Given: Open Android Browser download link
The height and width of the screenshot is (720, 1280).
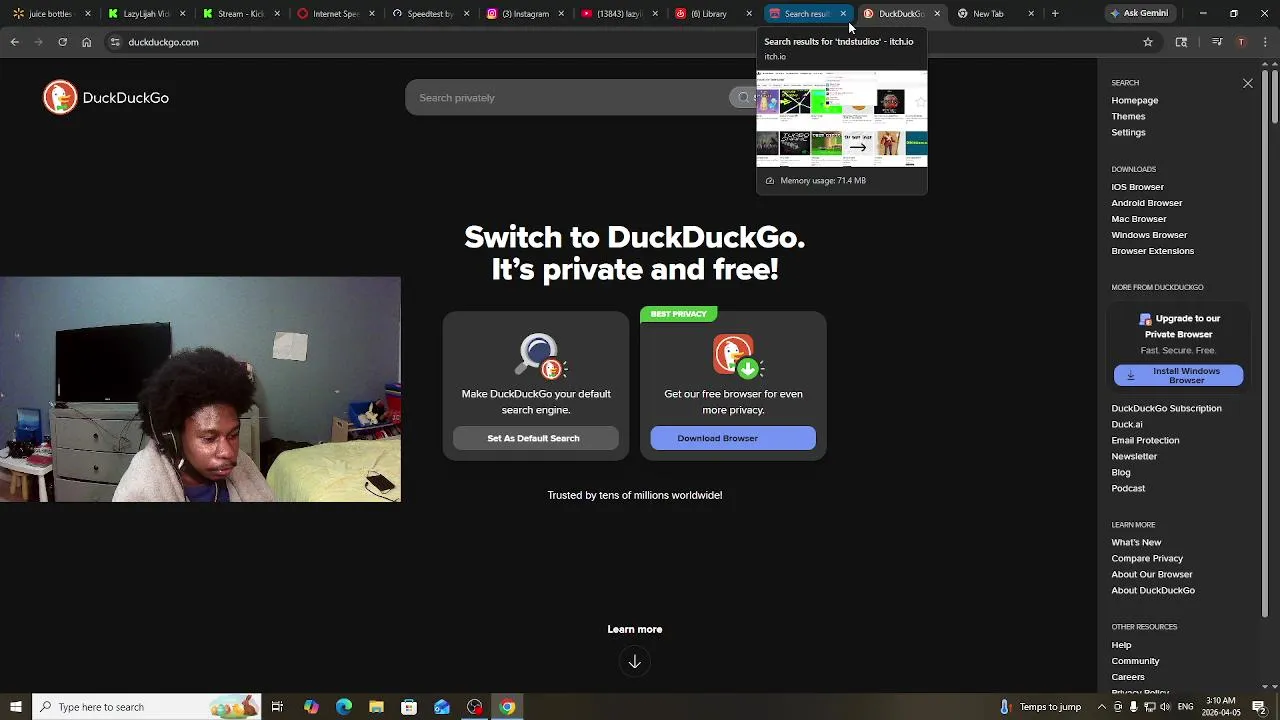Looking at the screenshot, I should [x=1146, y=203].
